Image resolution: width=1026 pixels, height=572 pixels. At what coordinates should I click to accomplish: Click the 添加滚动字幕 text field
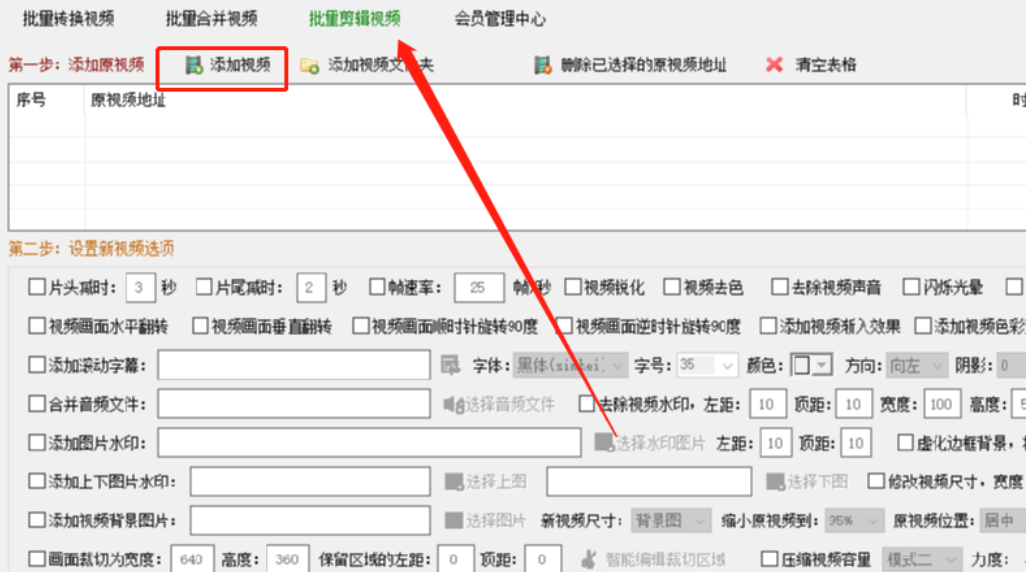tap(294, 365)
